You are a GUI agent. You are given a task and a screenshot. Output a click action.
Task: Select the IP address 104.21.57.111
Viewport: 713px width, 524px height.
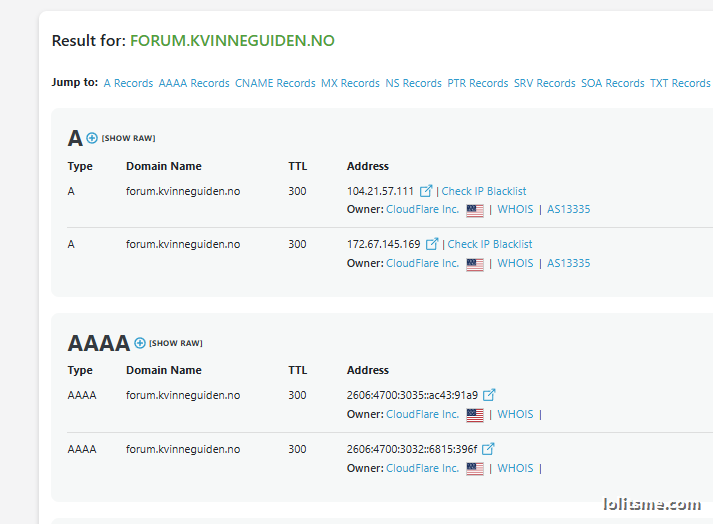click(380, 191)
